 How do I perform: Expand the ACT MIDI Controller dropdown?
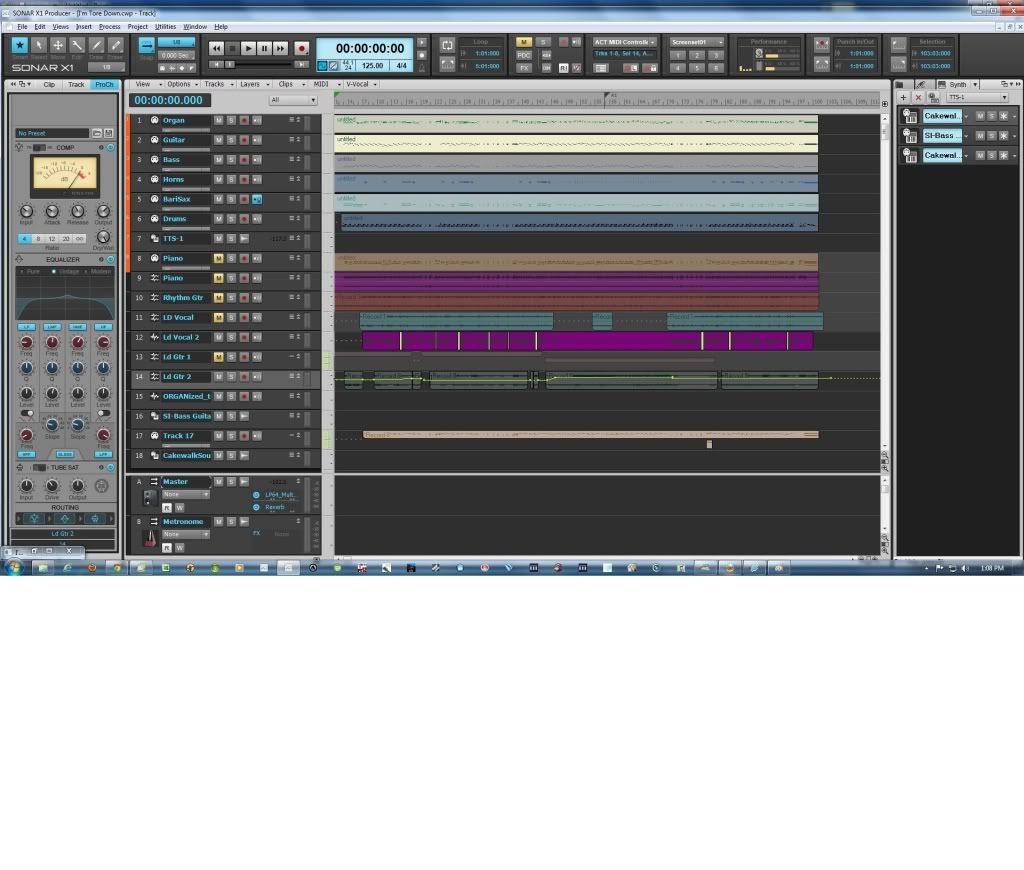[x=623, y=42]
